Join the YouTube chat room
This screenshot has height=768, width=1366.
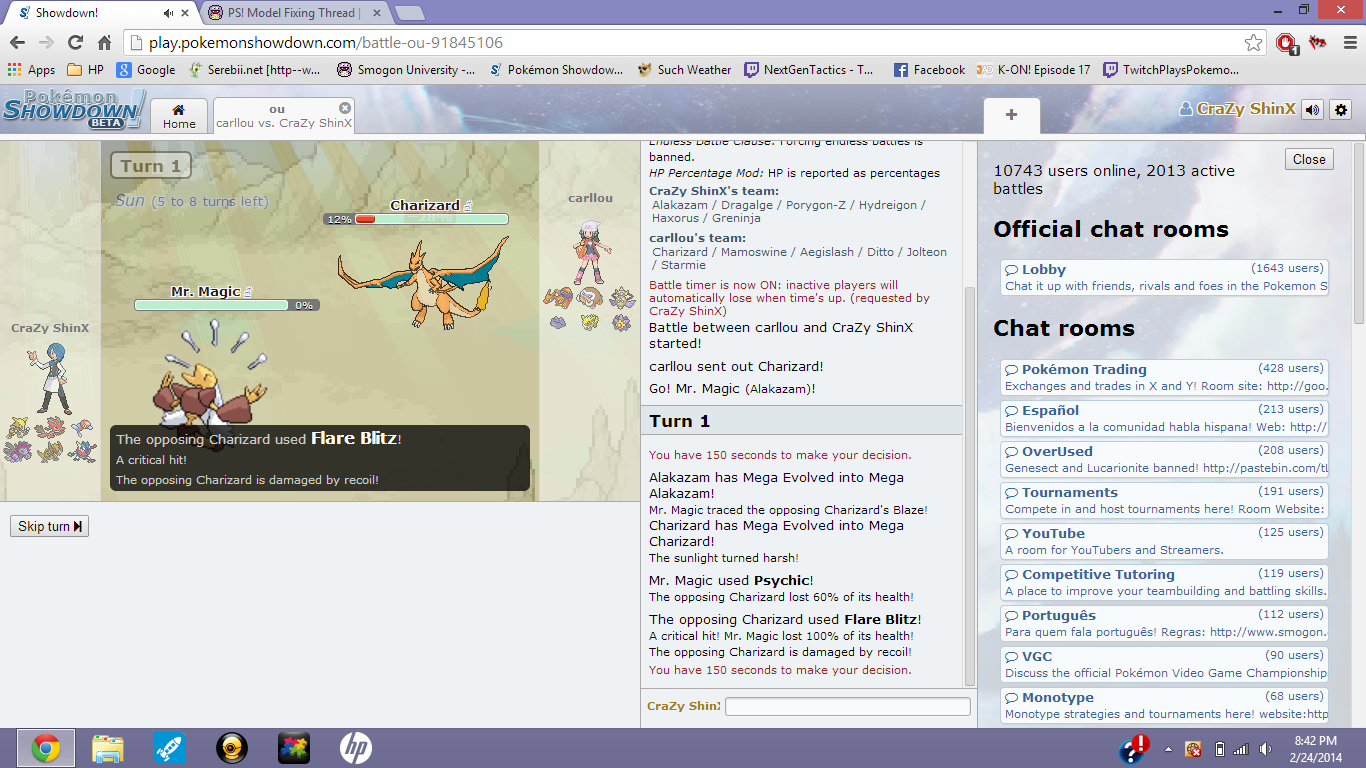tap(1165, 541)
